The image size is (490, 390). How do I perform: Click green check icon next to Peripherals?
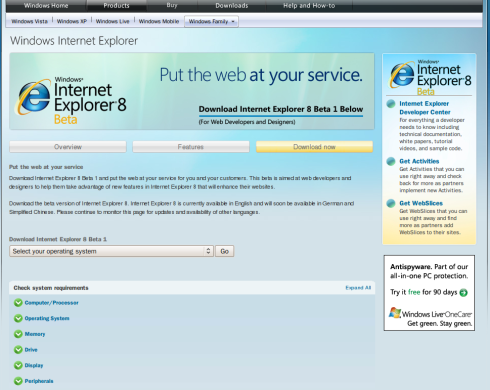pos(18,381)
